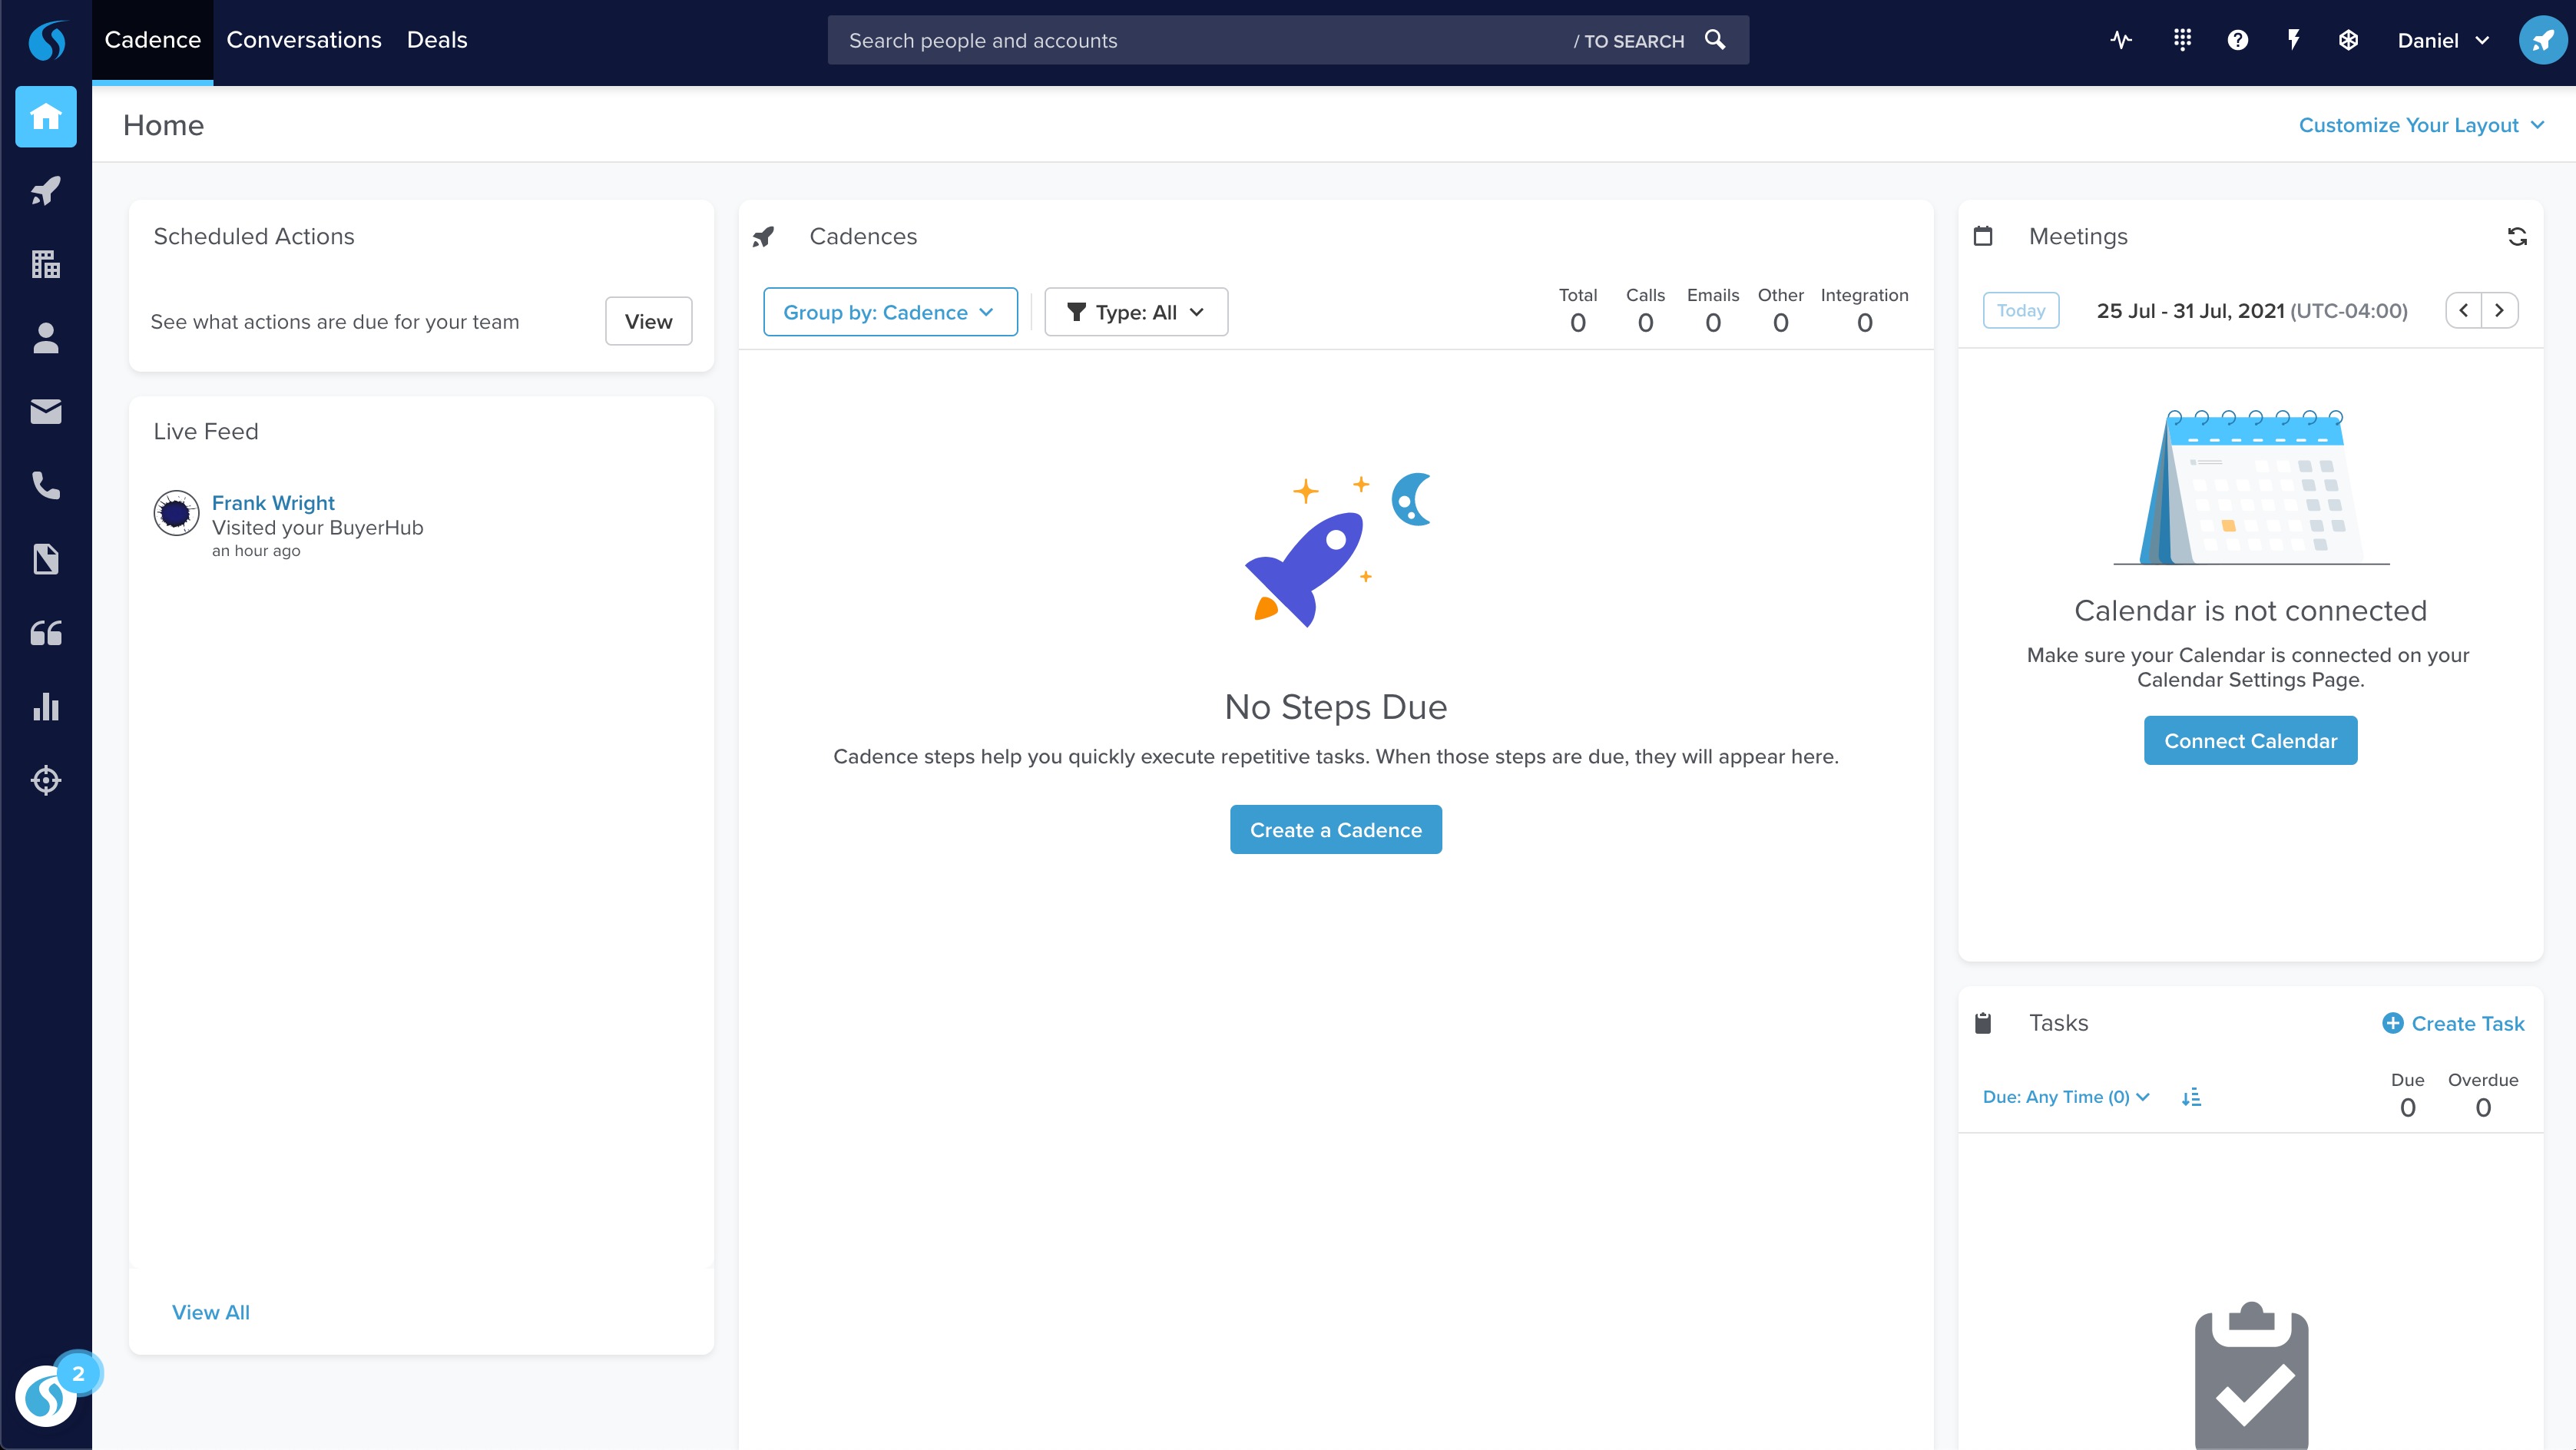Image resolution: width=2576 pixels, height=1450 pixels.
Task: Open the Snippets quote icon in sidebar
Action: pos(46,633)
